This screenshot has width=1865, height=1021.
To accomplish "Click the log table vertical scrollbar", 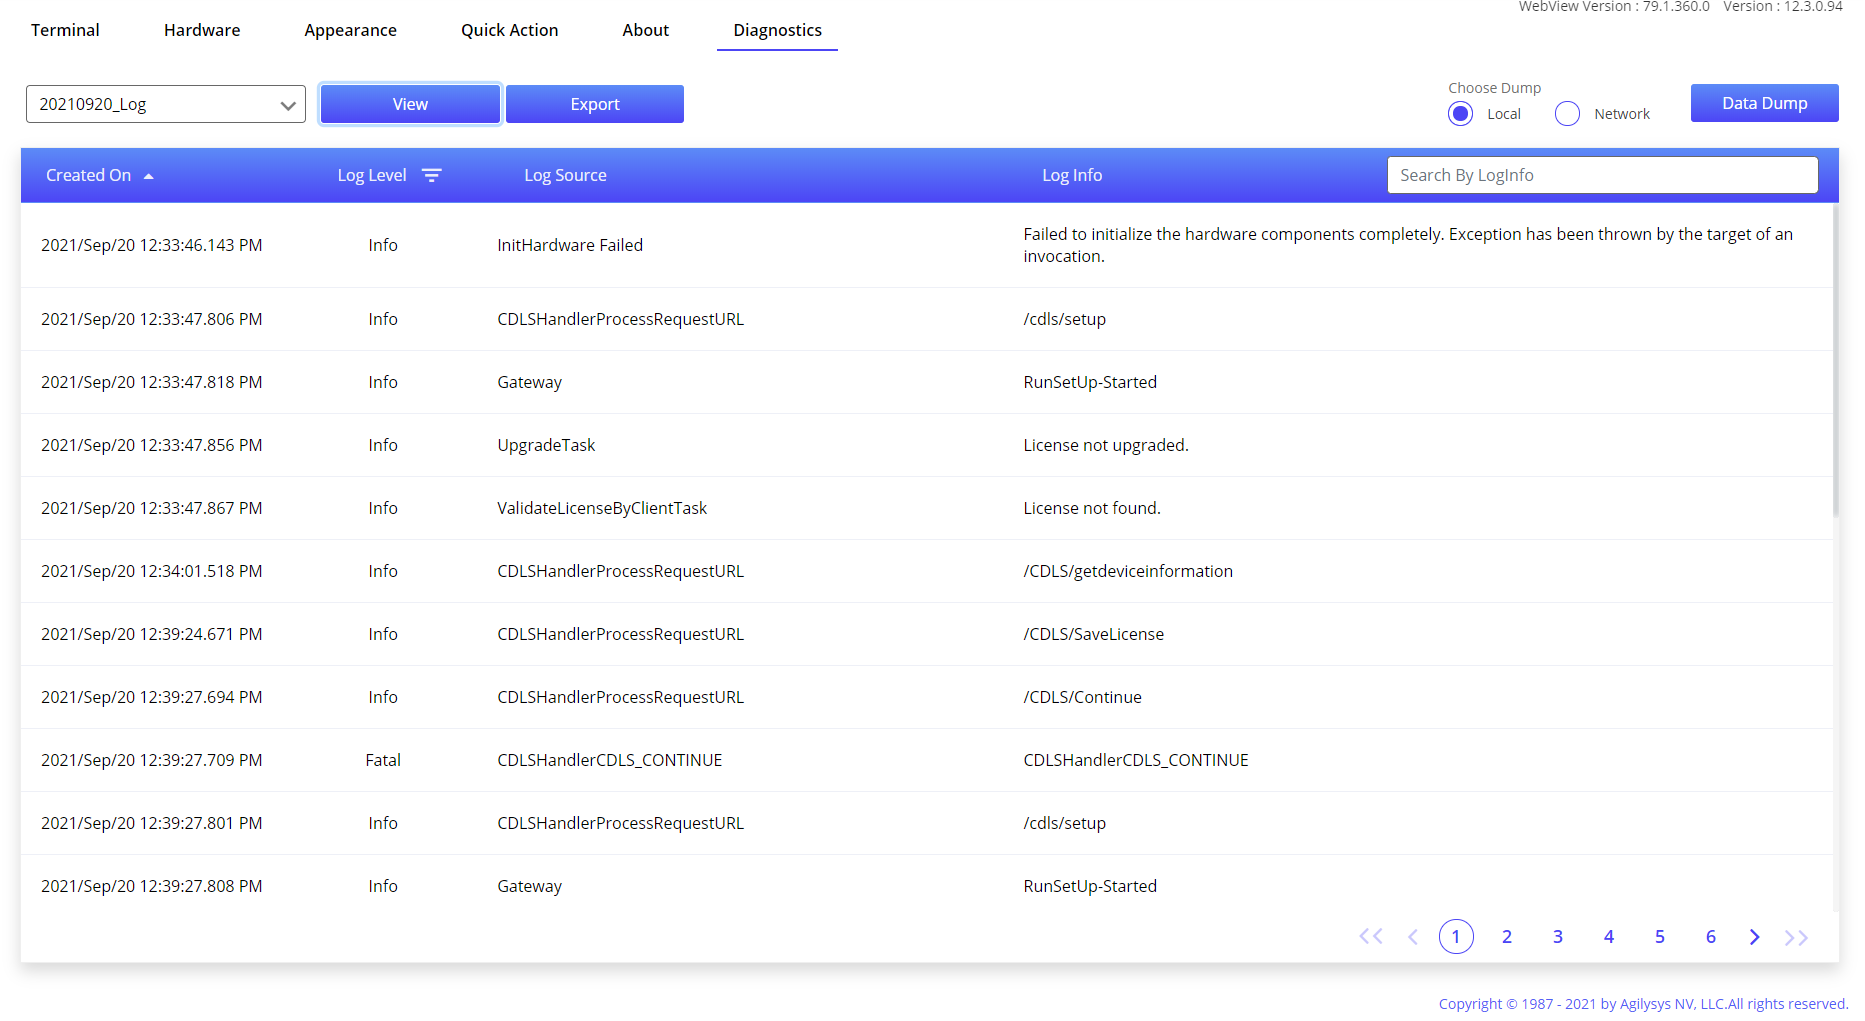I will click(1836, 360).
